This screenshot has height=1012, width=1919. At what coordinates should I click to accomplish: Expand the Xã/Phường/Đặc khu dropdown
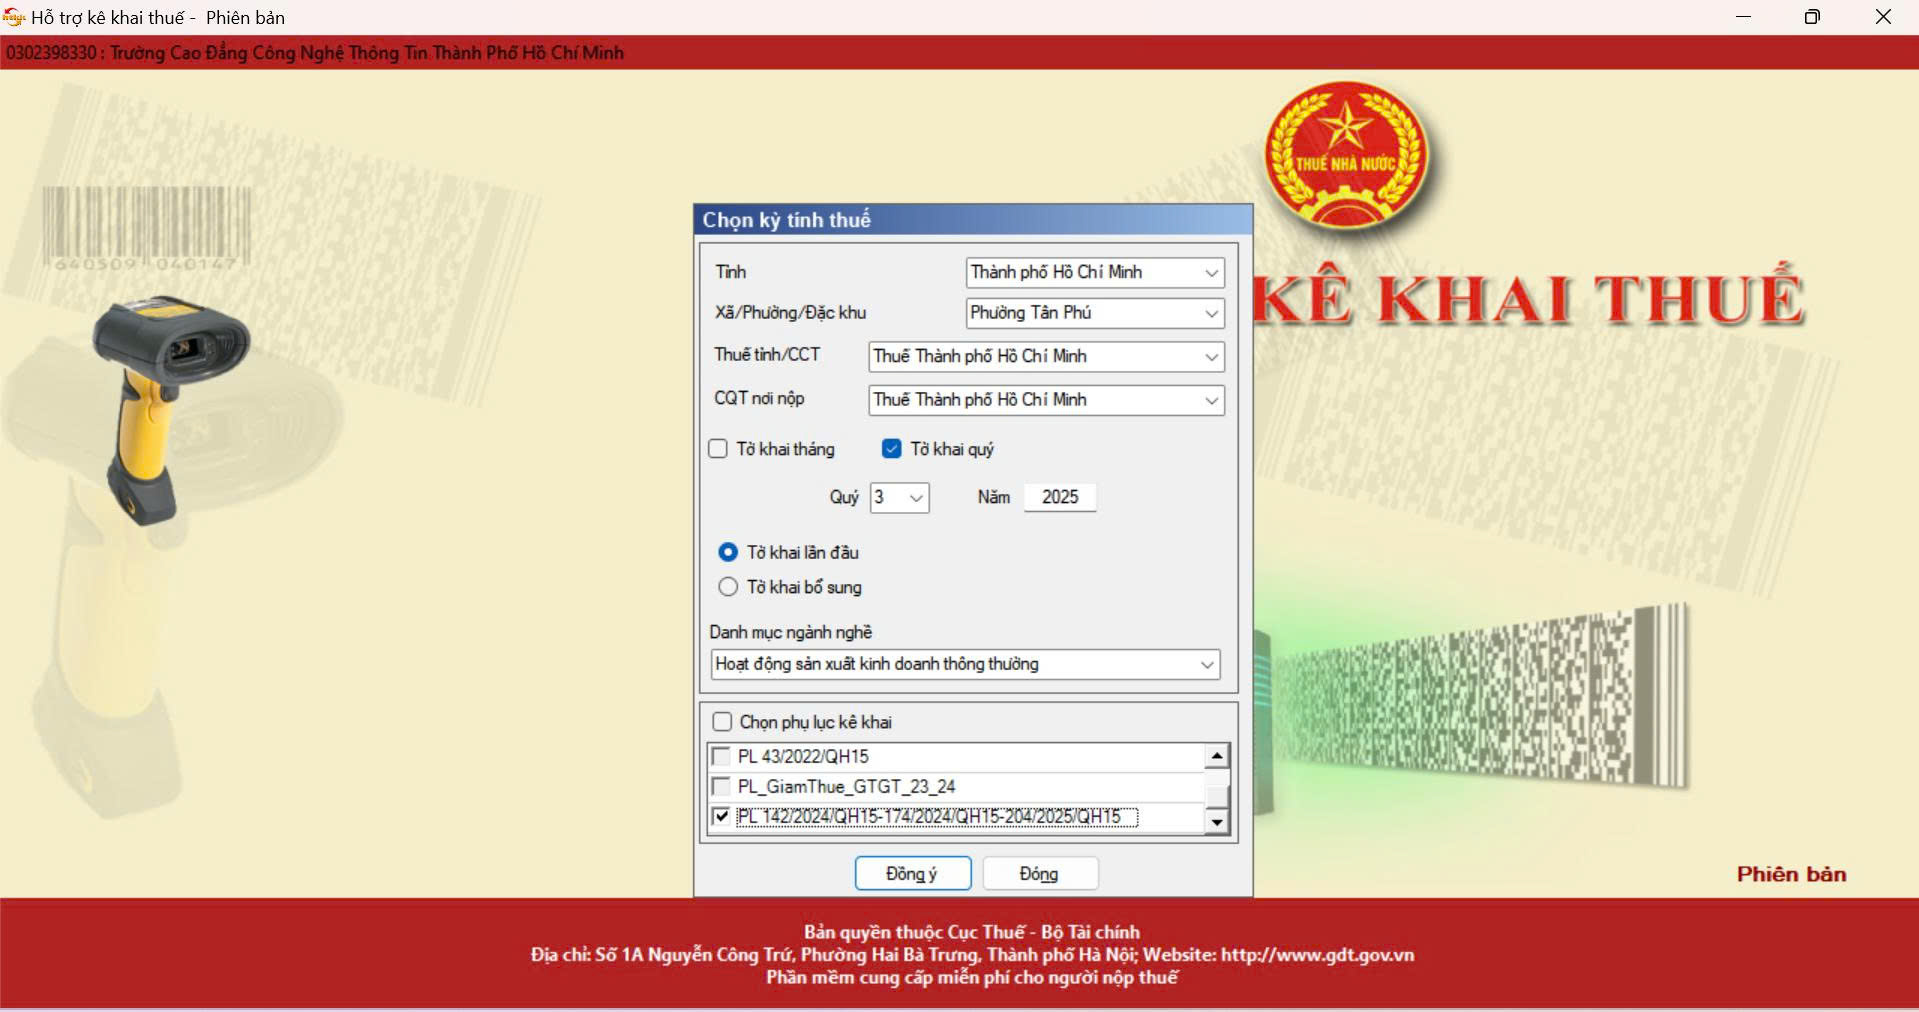click(x=1210, y=314)
